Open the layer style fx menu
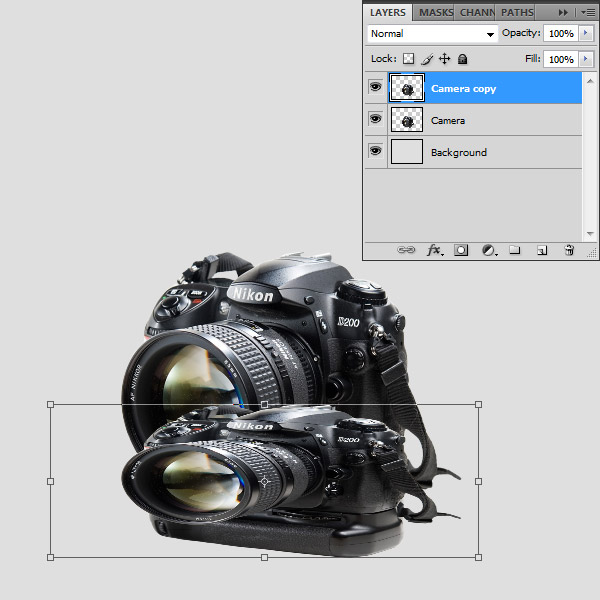Screen dimensions: 600x600 (x=435, y=250)
